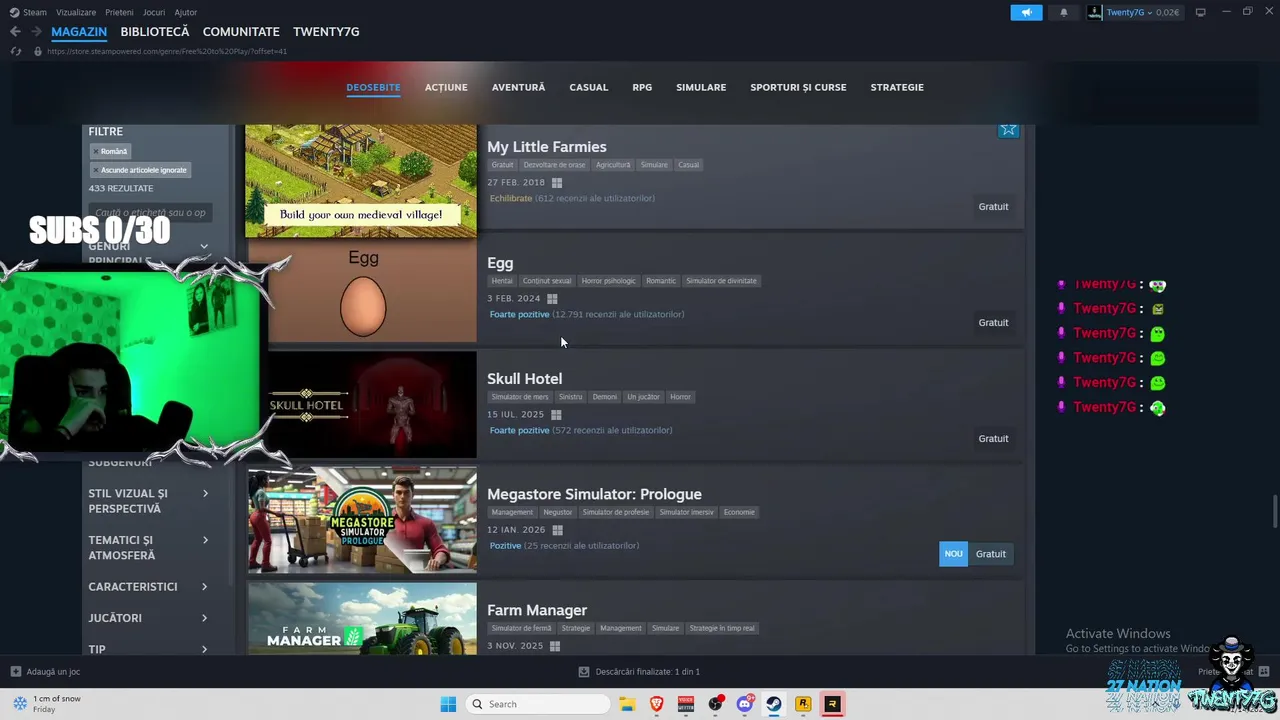The height and width of the screenshot is (720, 1280).
Task: Select the Aventură genre tab
Action: pyautogui.click(x=518, y=87)
